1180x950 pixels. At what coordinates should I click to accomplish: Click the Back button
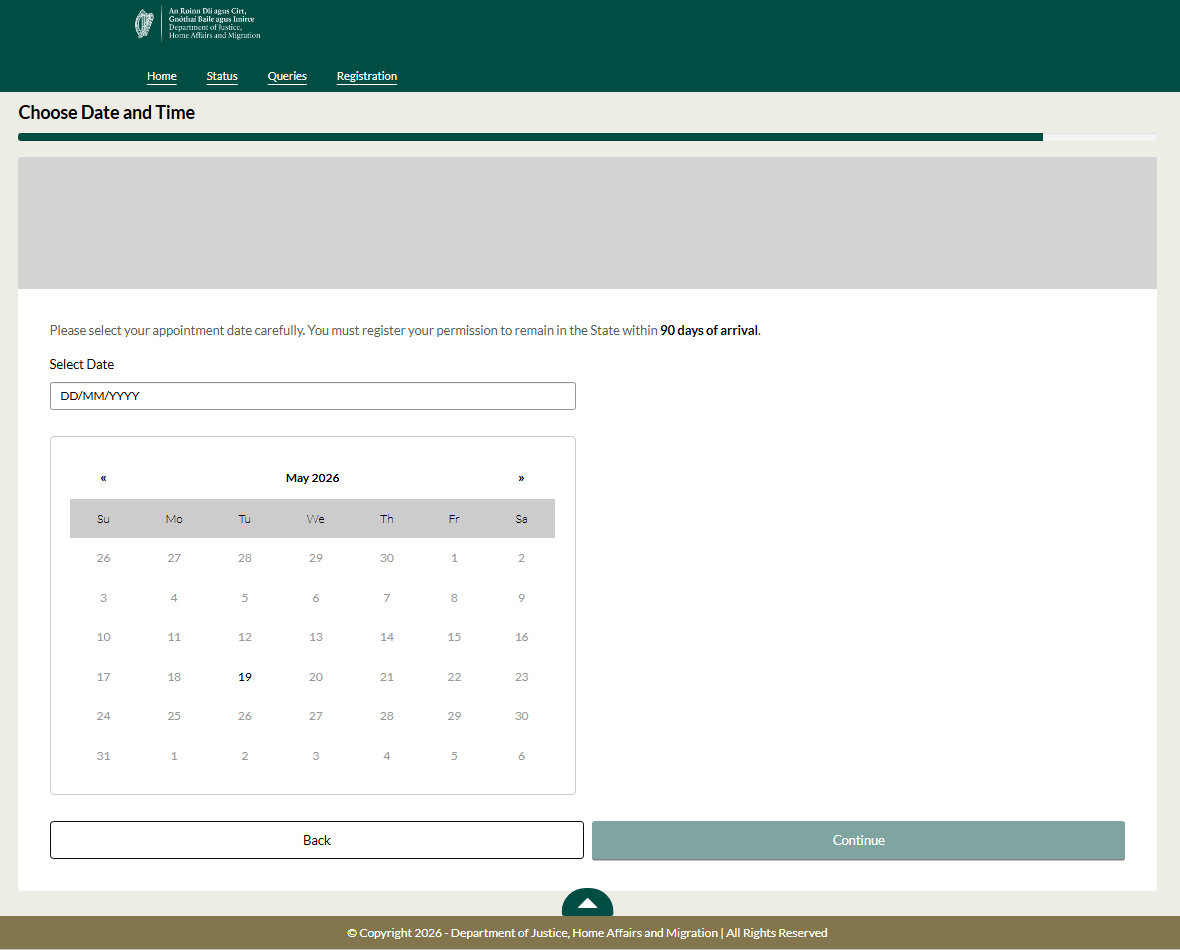[317, 840]
